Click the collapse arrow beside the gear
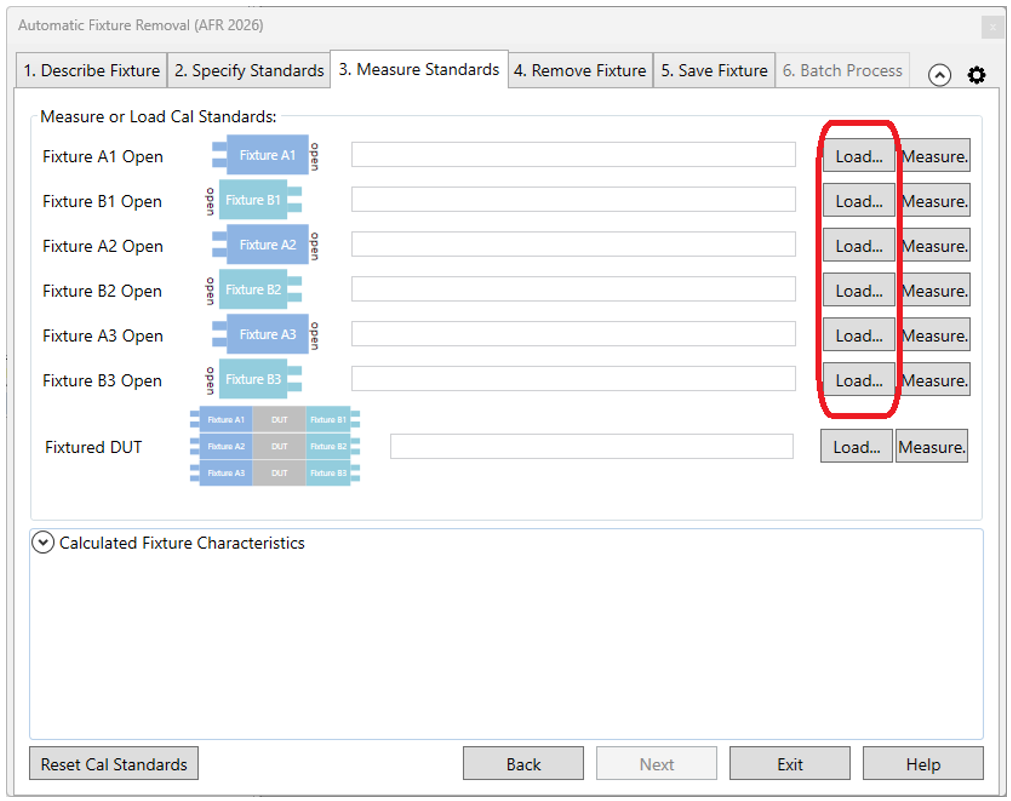Viewport: 1011px width, 801px height. [939, 75]
